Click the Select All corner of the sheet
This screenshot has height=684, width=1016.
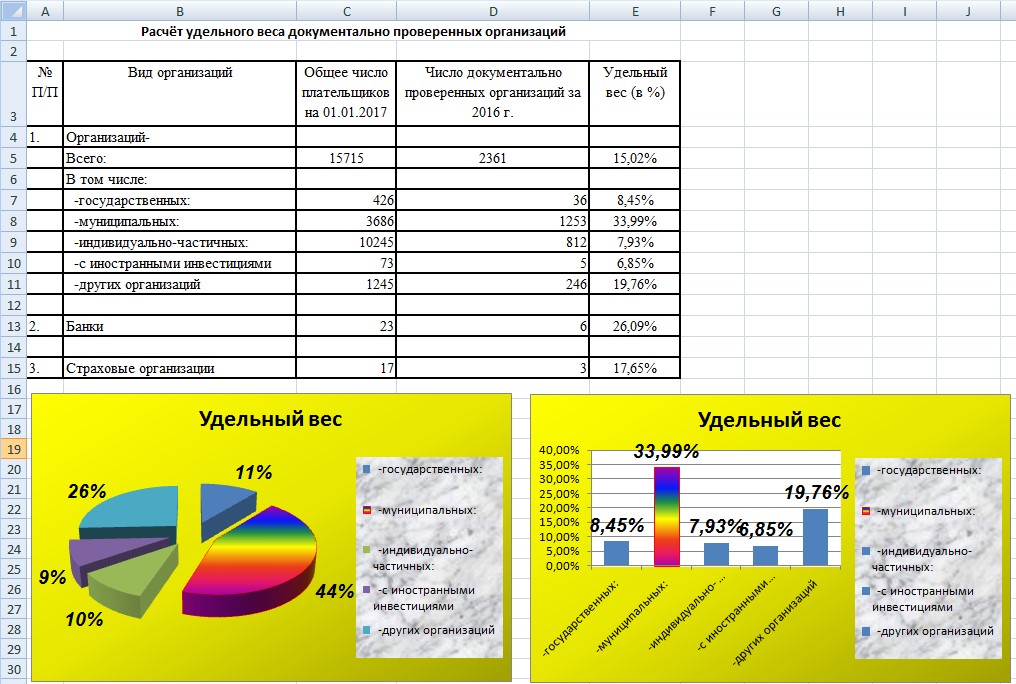coord(13,10)
